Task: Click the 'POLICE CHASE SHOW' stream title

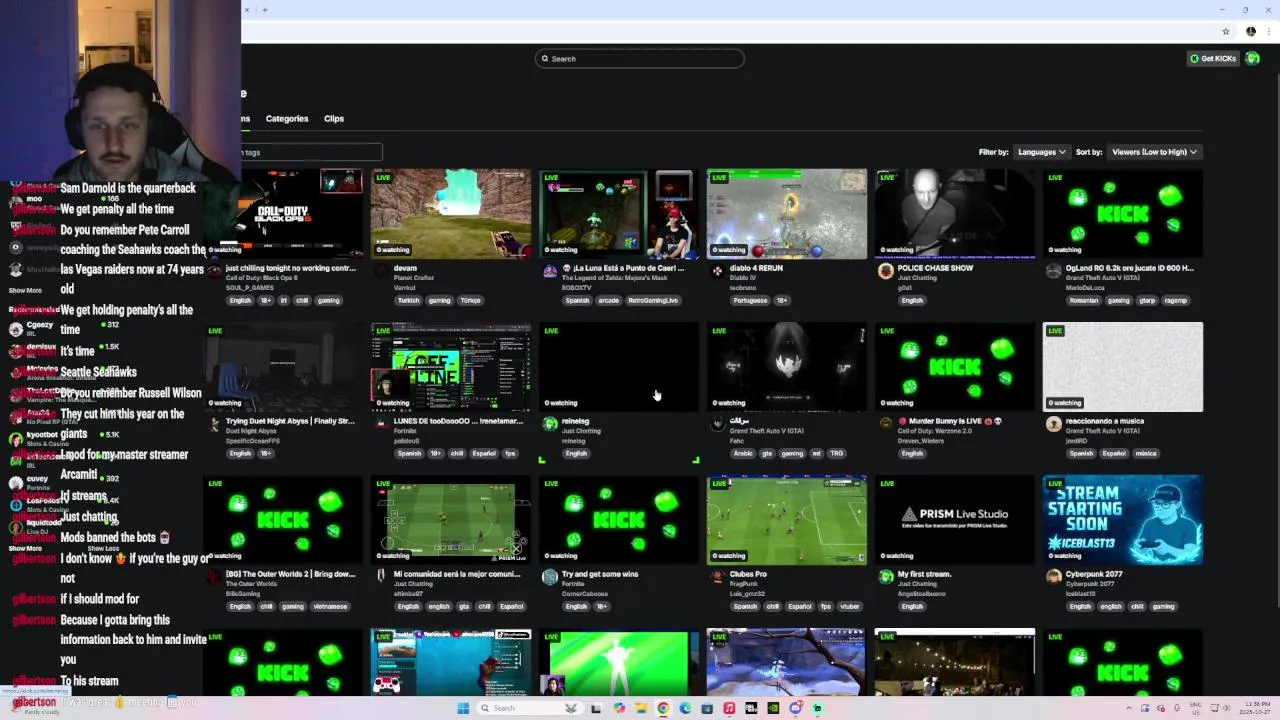Action: click(x=935, y=268)
